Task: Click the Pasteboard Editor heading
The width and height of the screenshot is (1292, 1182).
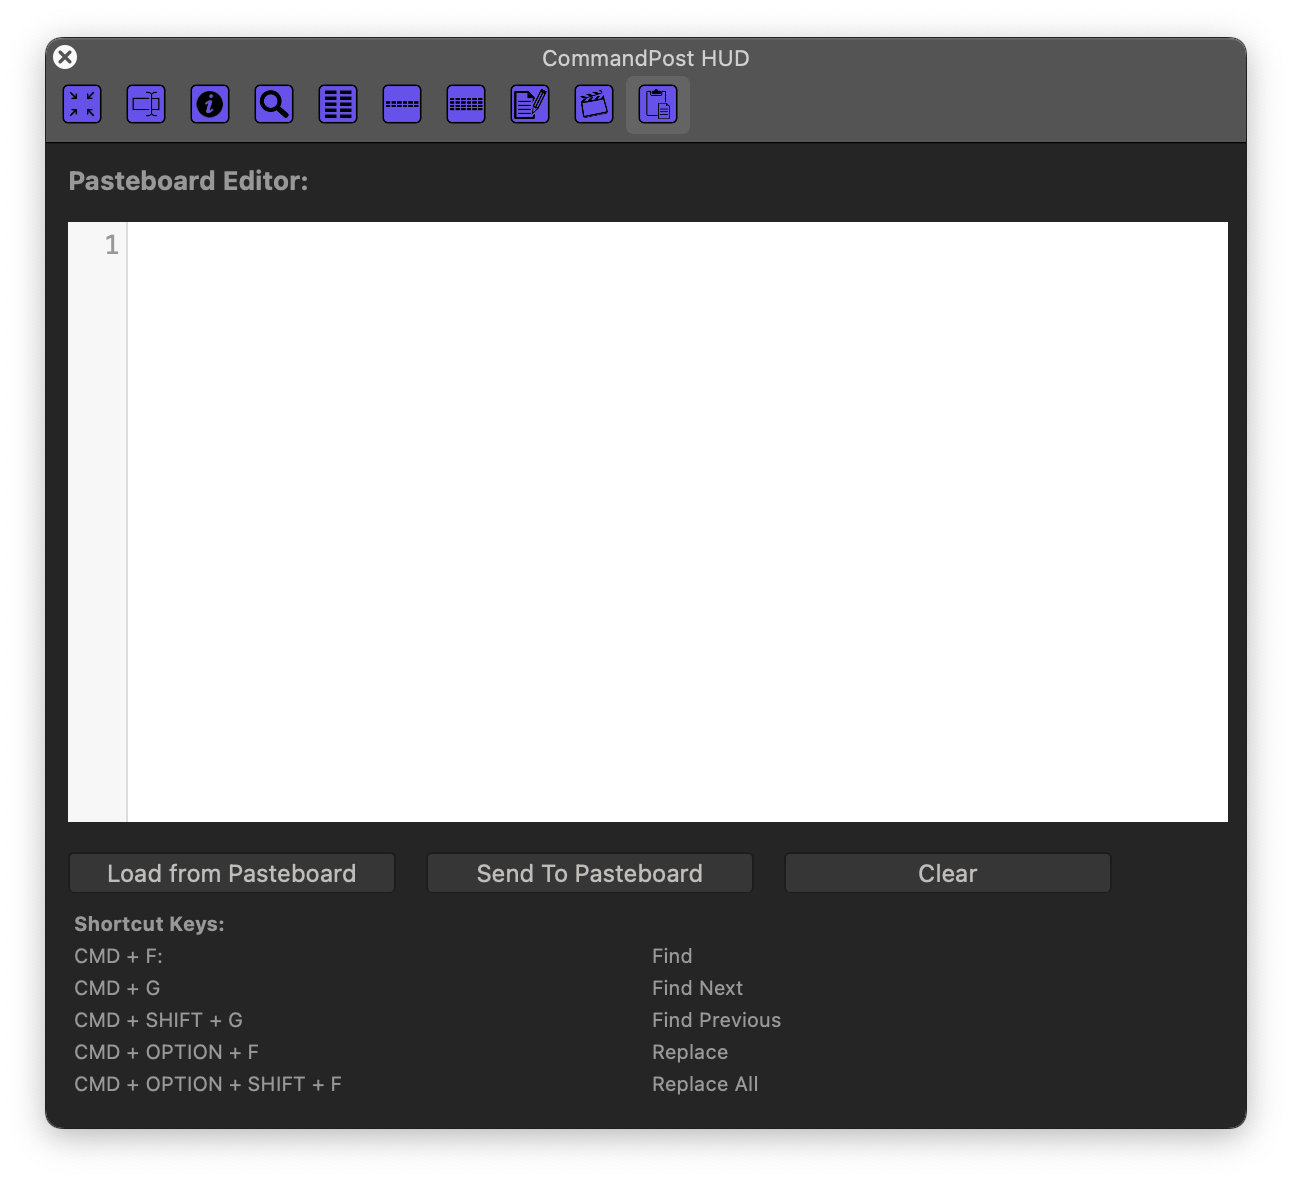Action: [188, 181]
